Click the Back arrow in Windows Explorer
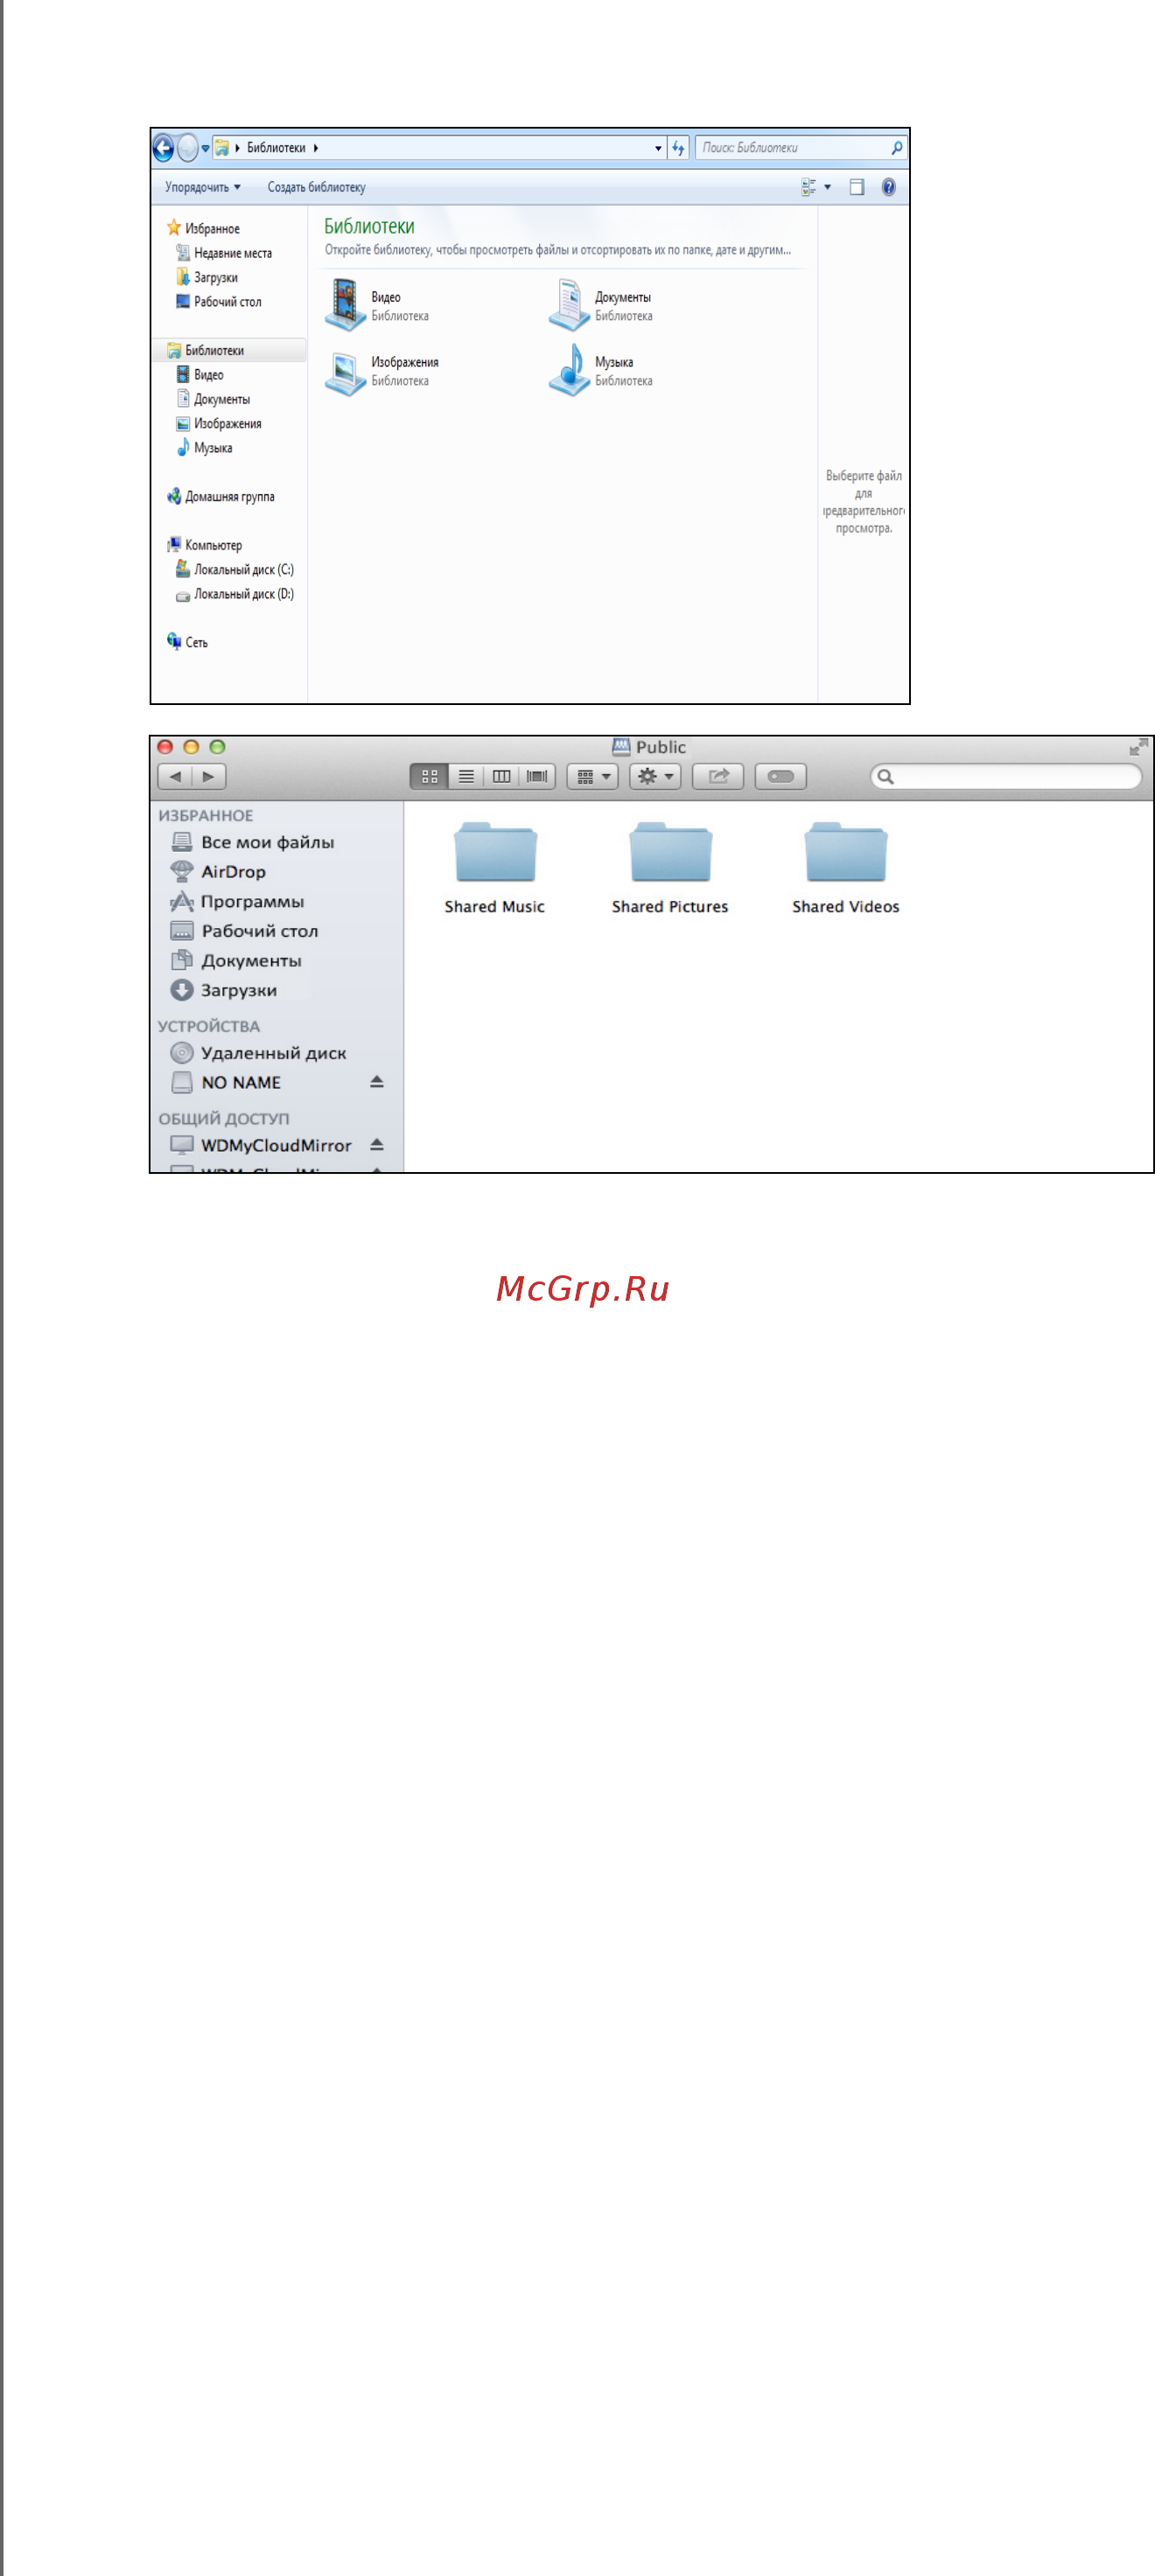This screenshot has width=1155, height=2576. pyautogui.click(x=163, y=148)
